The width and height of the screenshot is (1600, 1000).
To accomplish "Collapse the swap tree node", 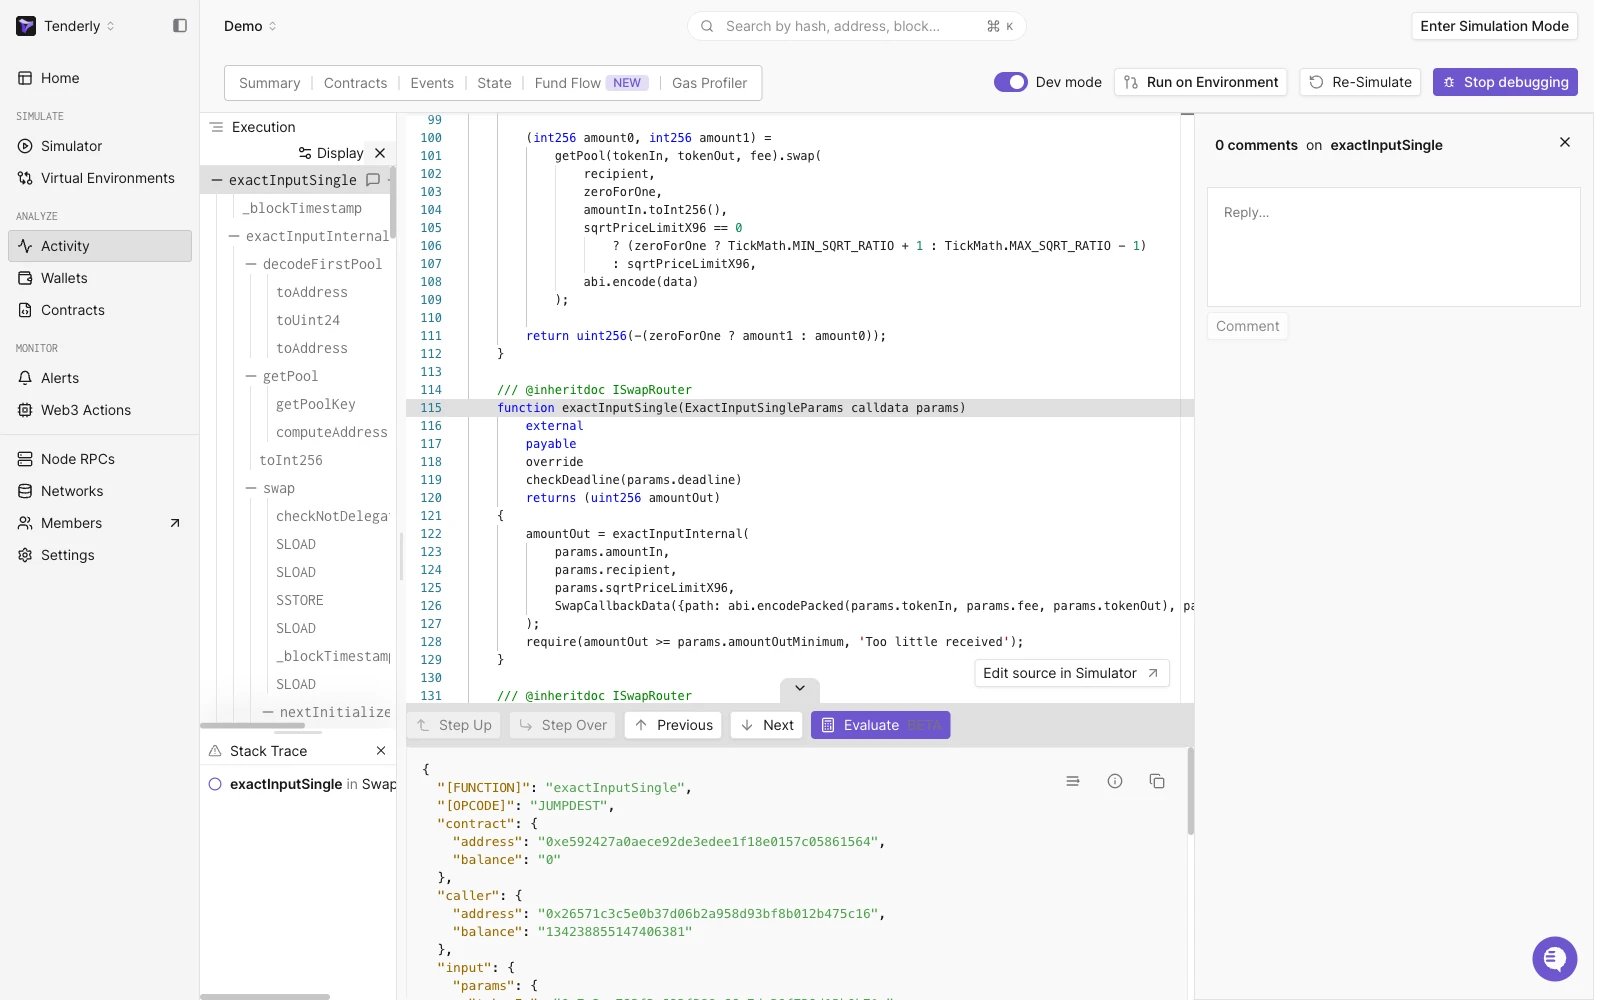I will [251, 488].
